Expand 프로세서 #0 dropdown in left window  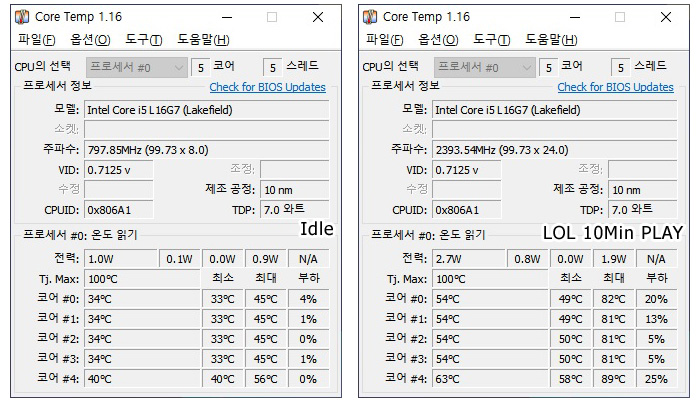coord(137,67)
